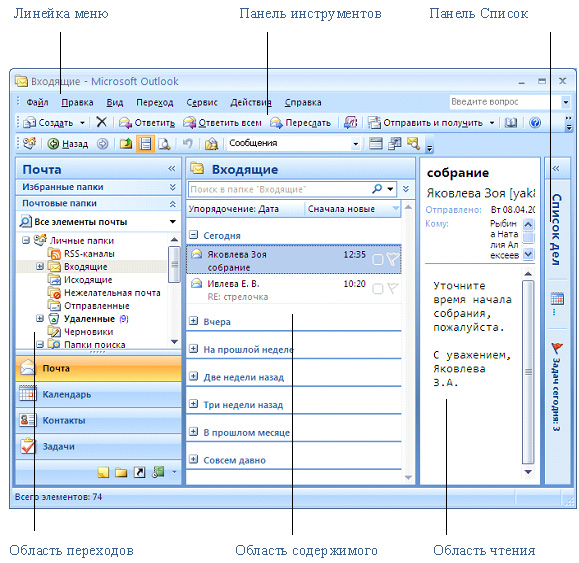Click the Undo arrow icon

pos(188,143)
